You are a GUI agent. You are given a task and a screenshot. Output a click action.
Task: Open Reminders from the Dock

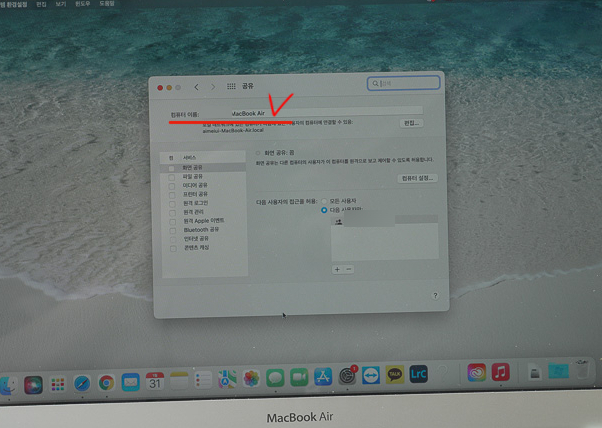(x=203, y=380)
